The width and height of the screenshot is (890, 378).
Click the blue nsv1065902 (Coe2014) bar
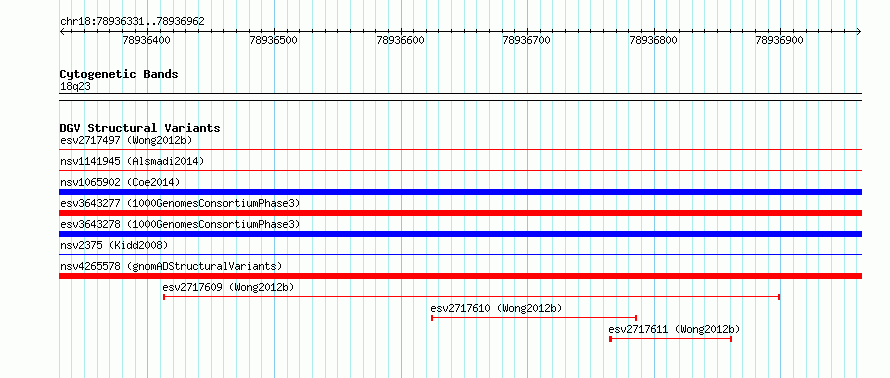click(460, 192)
